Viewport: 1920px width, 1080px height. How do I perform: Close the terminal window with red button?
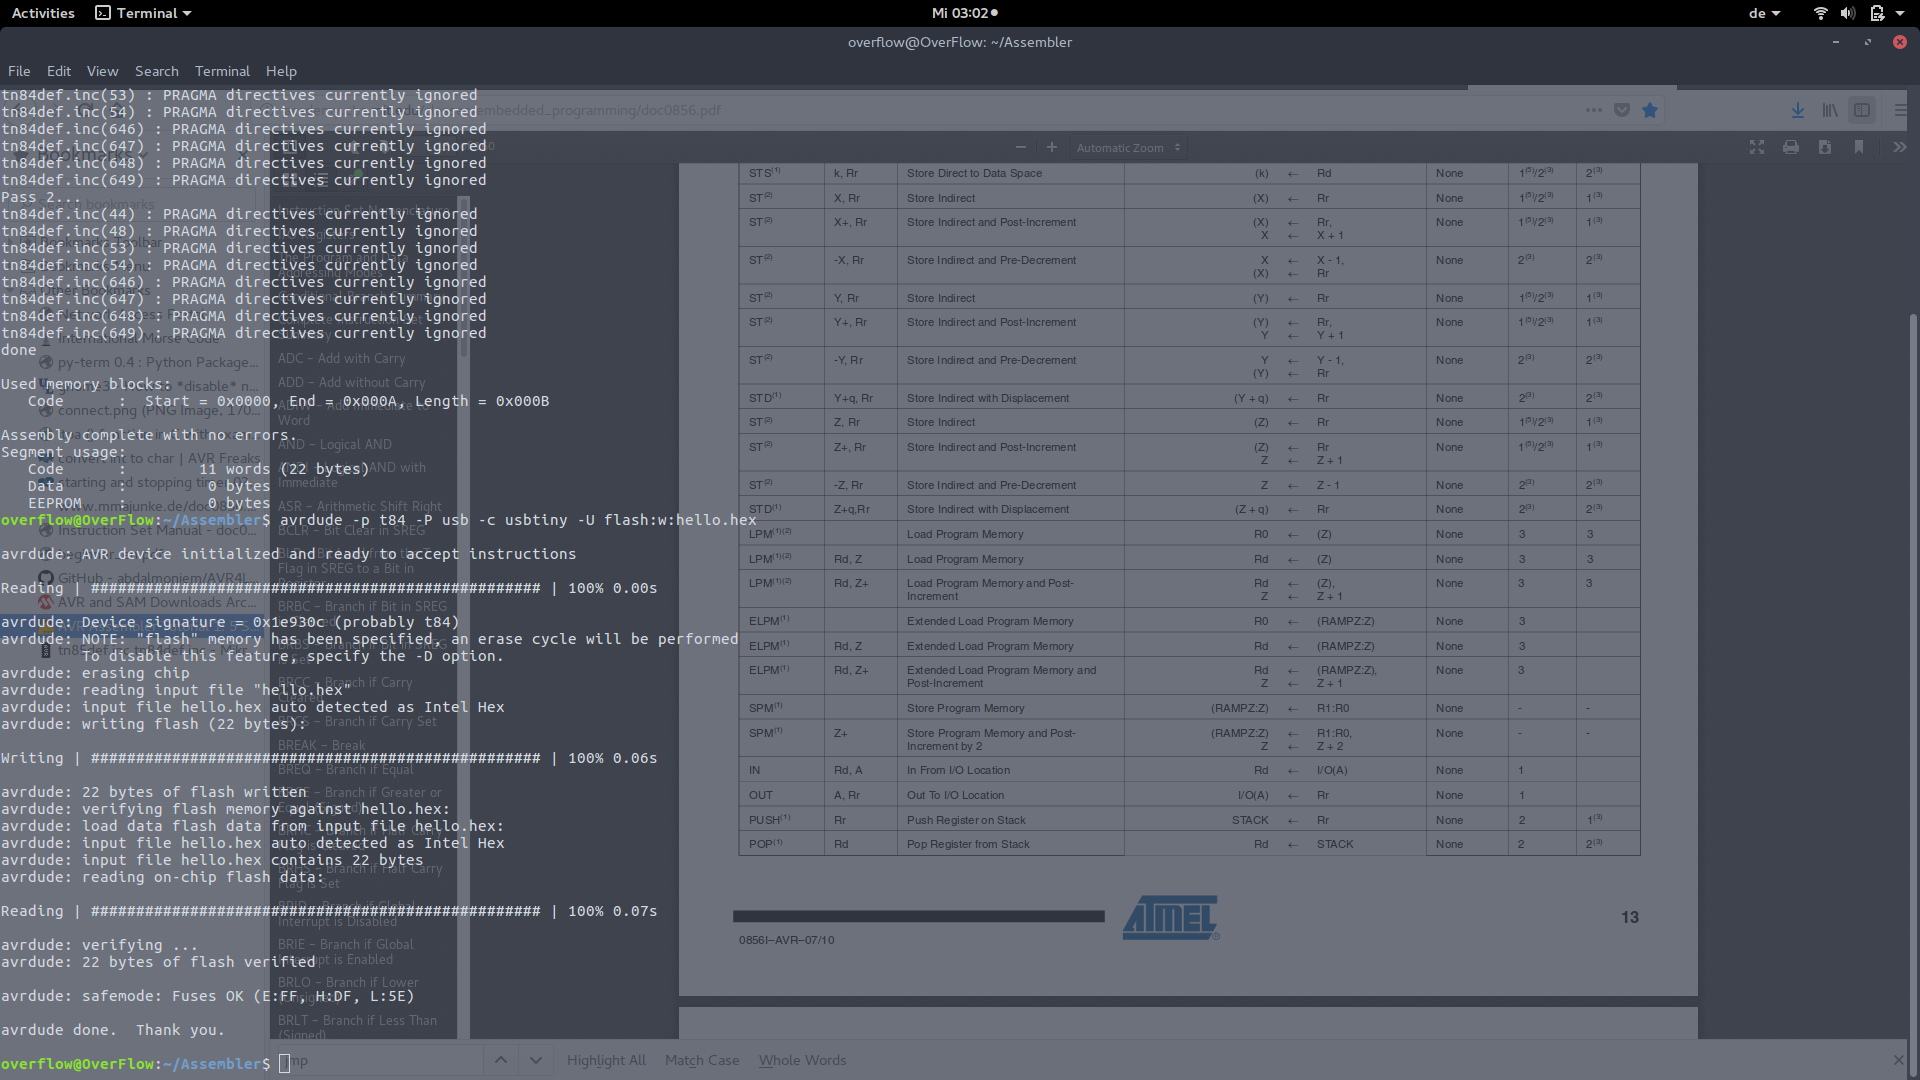coord(1899,42)
